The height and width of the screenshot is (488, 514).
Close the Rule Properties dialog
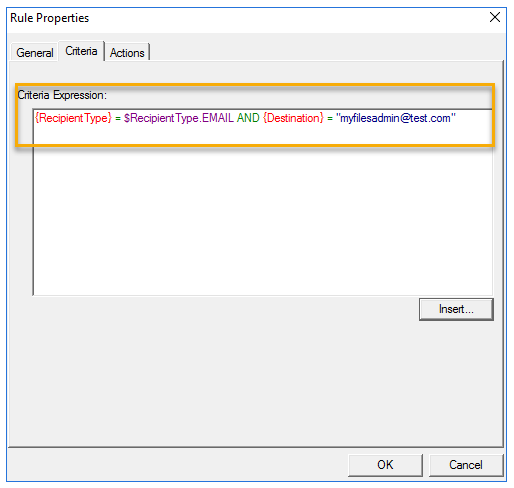(495, 17)
